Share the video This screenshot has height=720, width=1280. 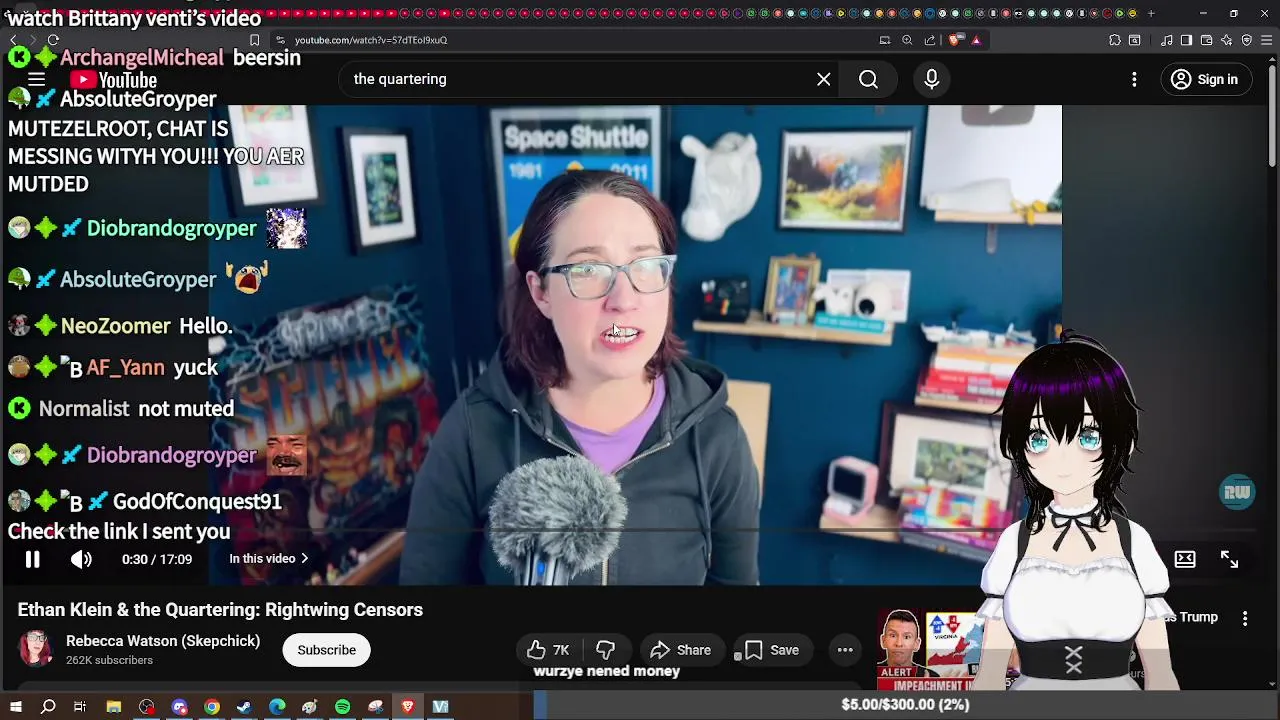coord(681,650)
